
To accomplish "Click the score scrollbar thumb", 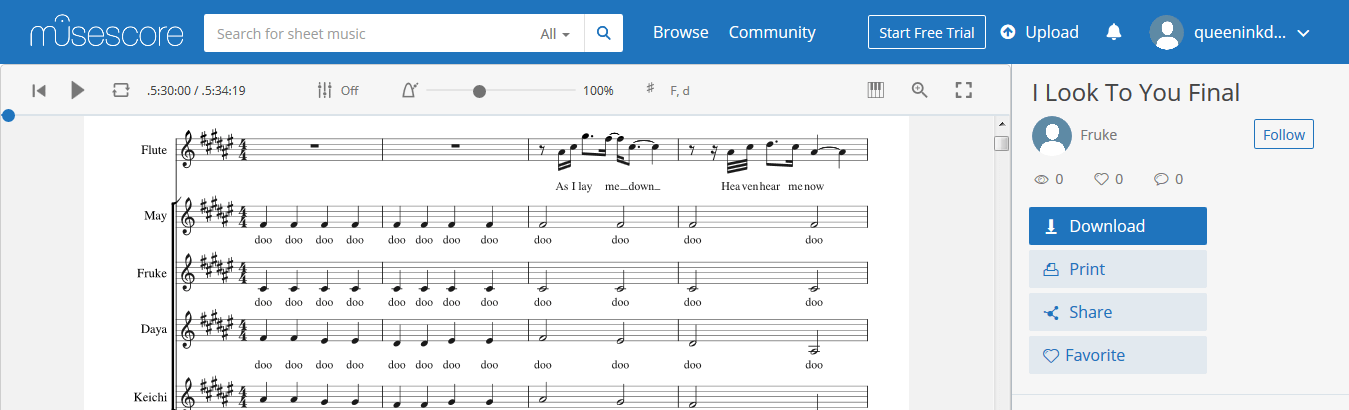I will (x=1001, y=143).
